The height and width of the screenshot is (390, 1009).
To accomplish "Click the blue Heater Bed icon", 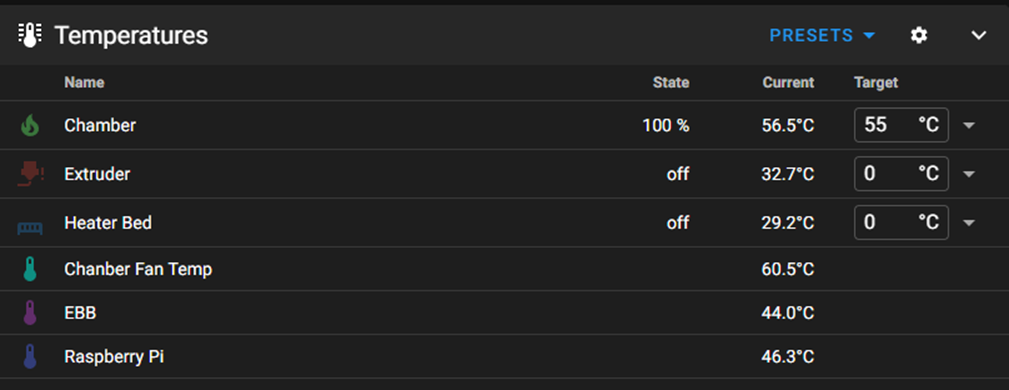I will click(x=30, y=228).
